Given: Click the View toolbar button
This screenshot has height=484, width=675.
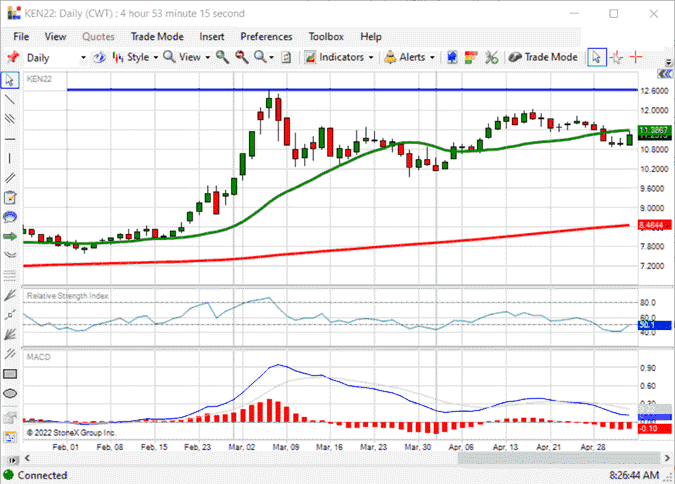Looking at the screenshot, I should point(186,57).
